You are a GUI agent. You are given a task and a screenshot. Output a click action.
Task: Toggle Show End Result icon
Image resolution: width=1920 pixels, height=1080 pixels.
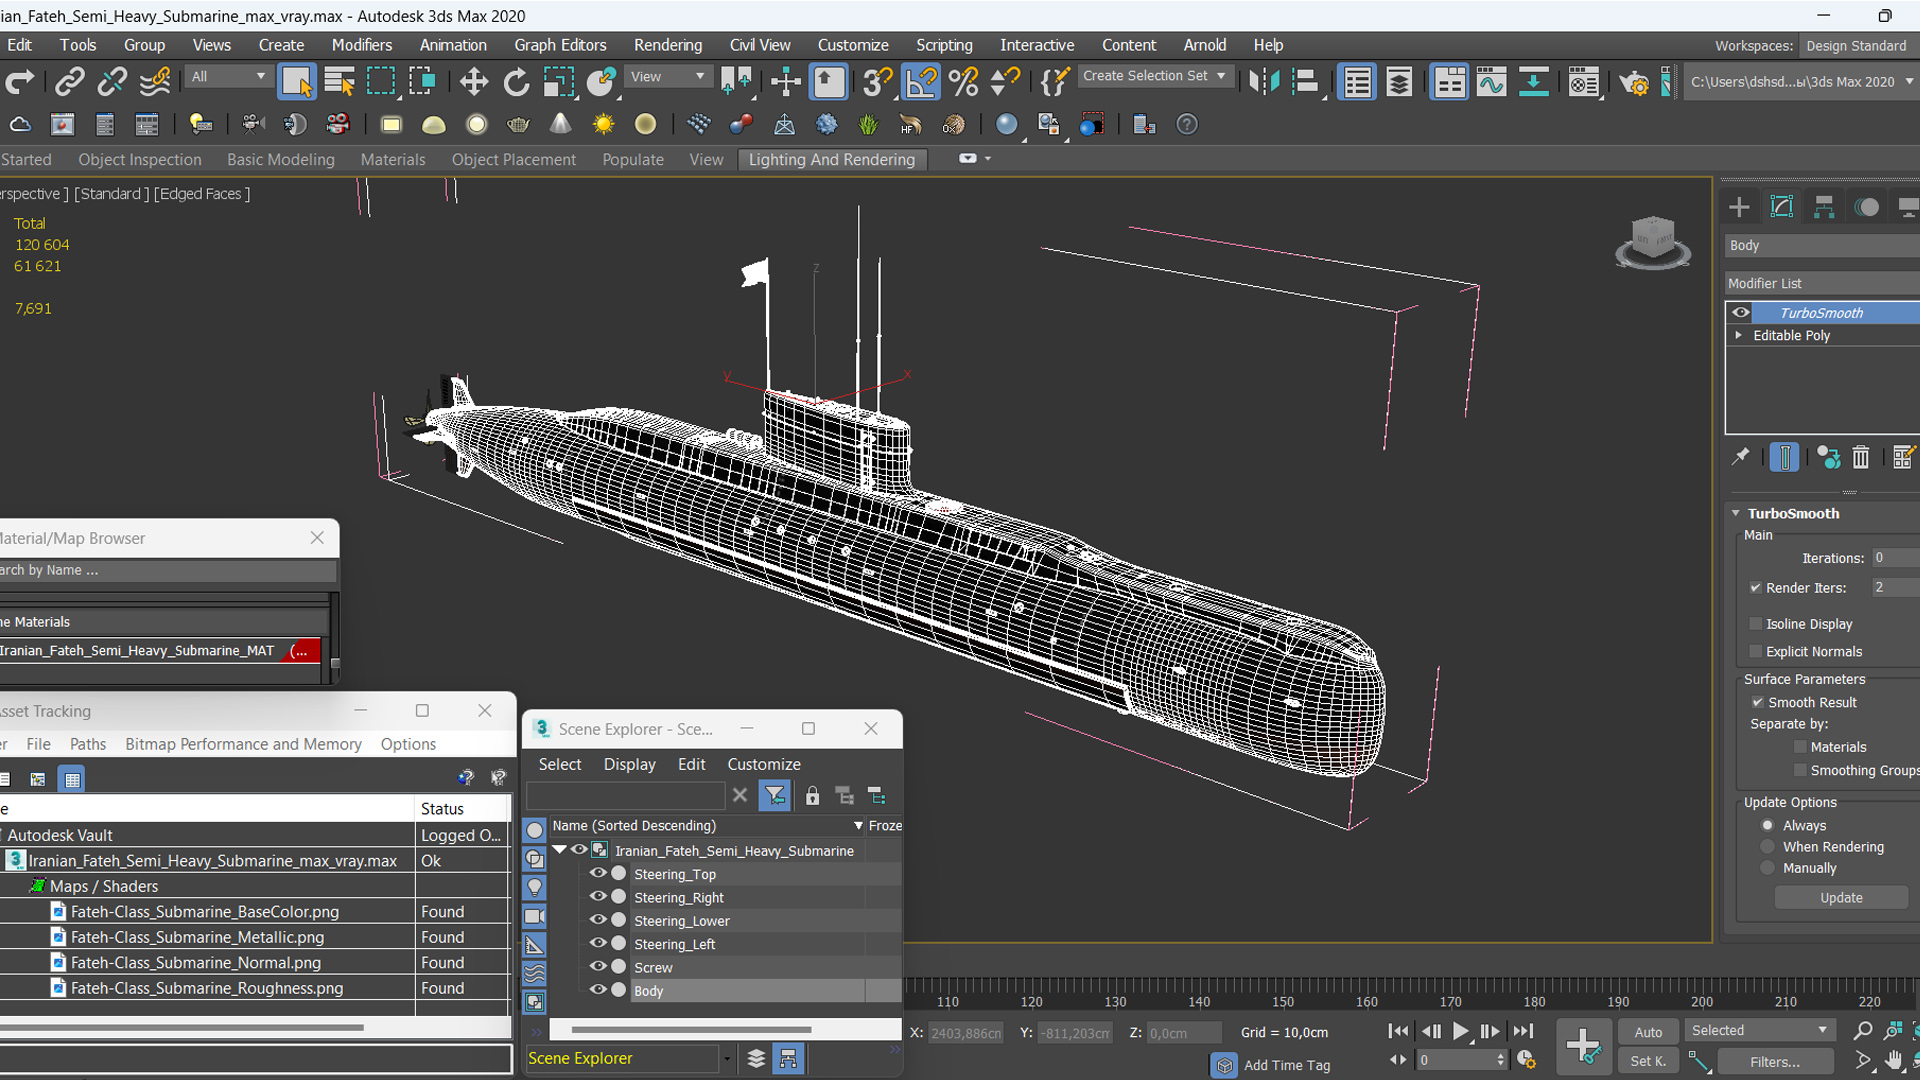pos(1784,457)
